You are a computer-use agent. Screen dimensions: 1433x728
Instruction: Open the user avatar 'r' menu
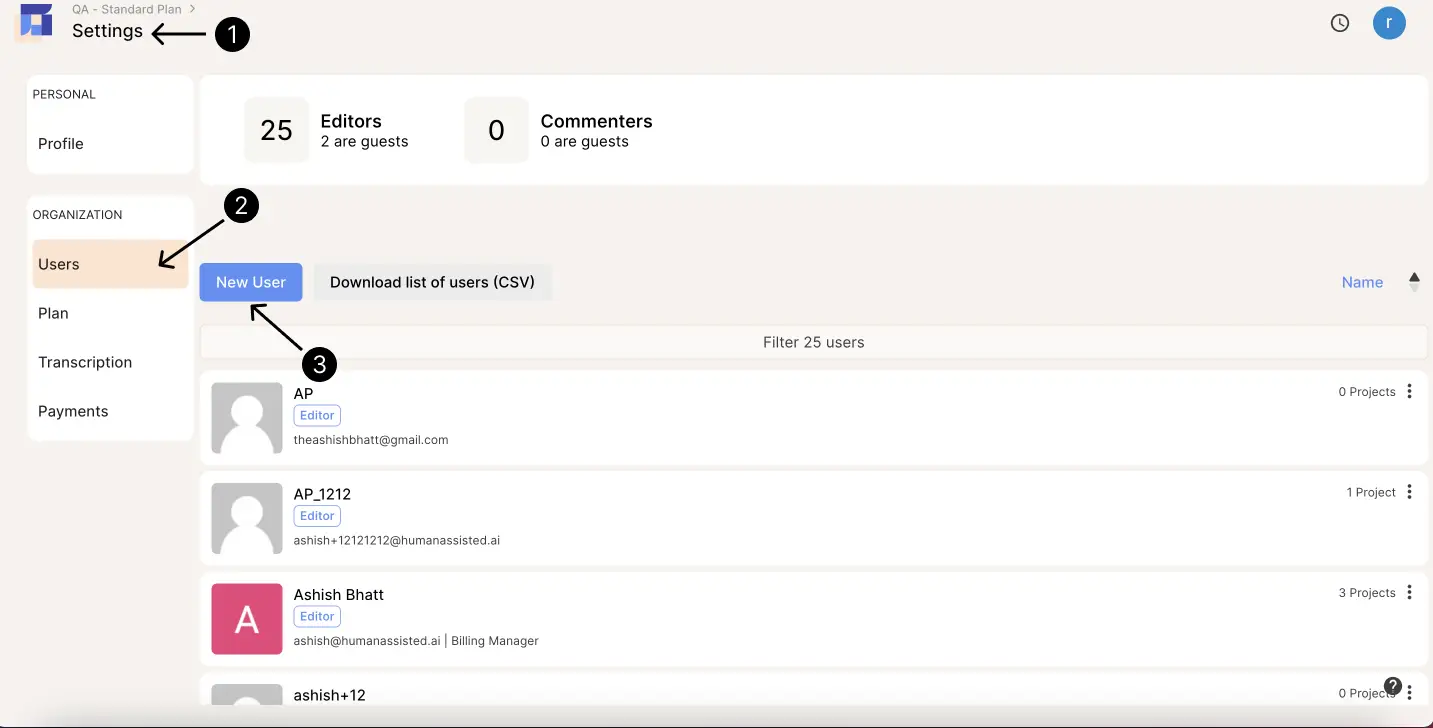[1389, 23]
